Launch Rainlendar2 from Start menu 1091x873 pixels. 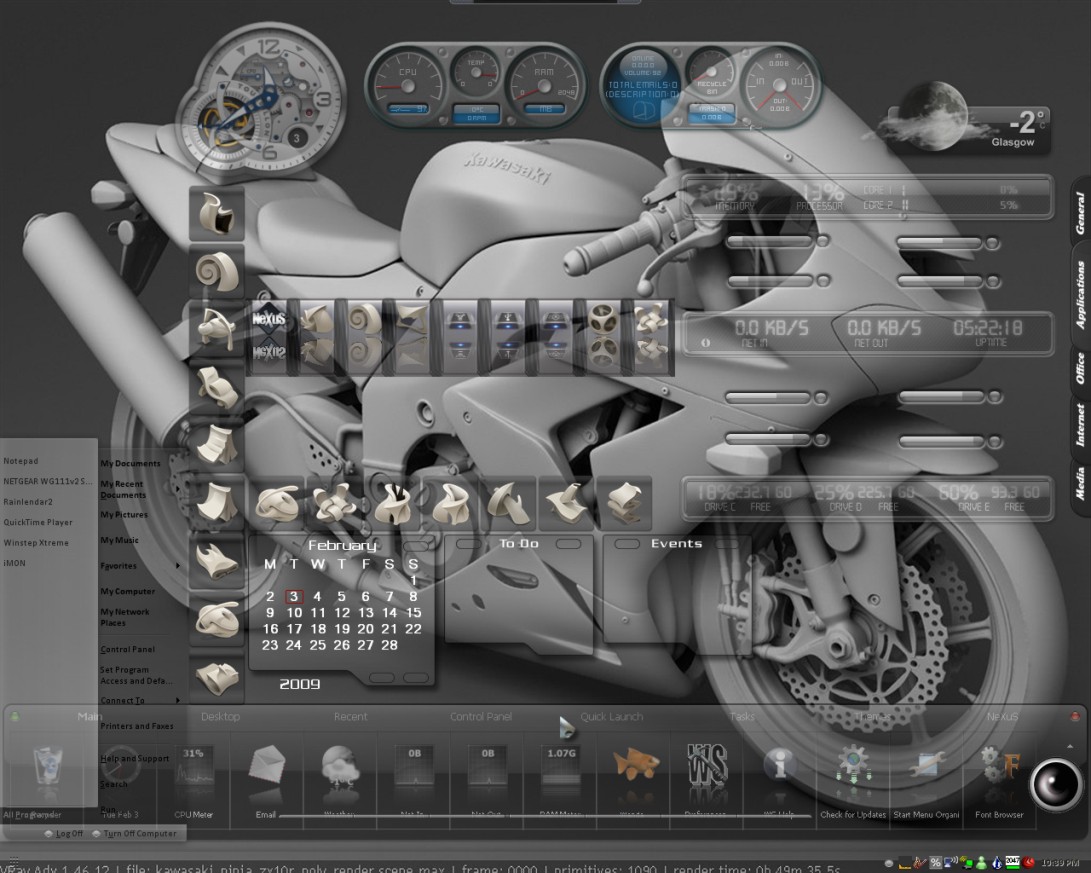(28, 502)
